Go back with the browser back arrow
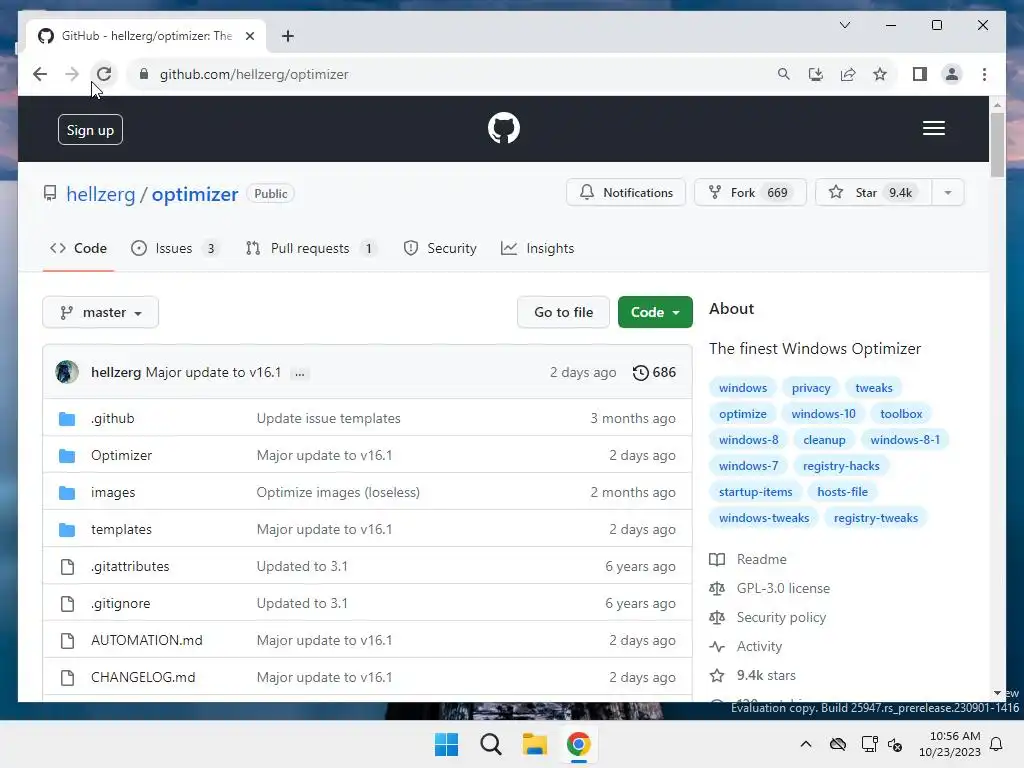The image size is (1024, 768). tap(40, 74)
